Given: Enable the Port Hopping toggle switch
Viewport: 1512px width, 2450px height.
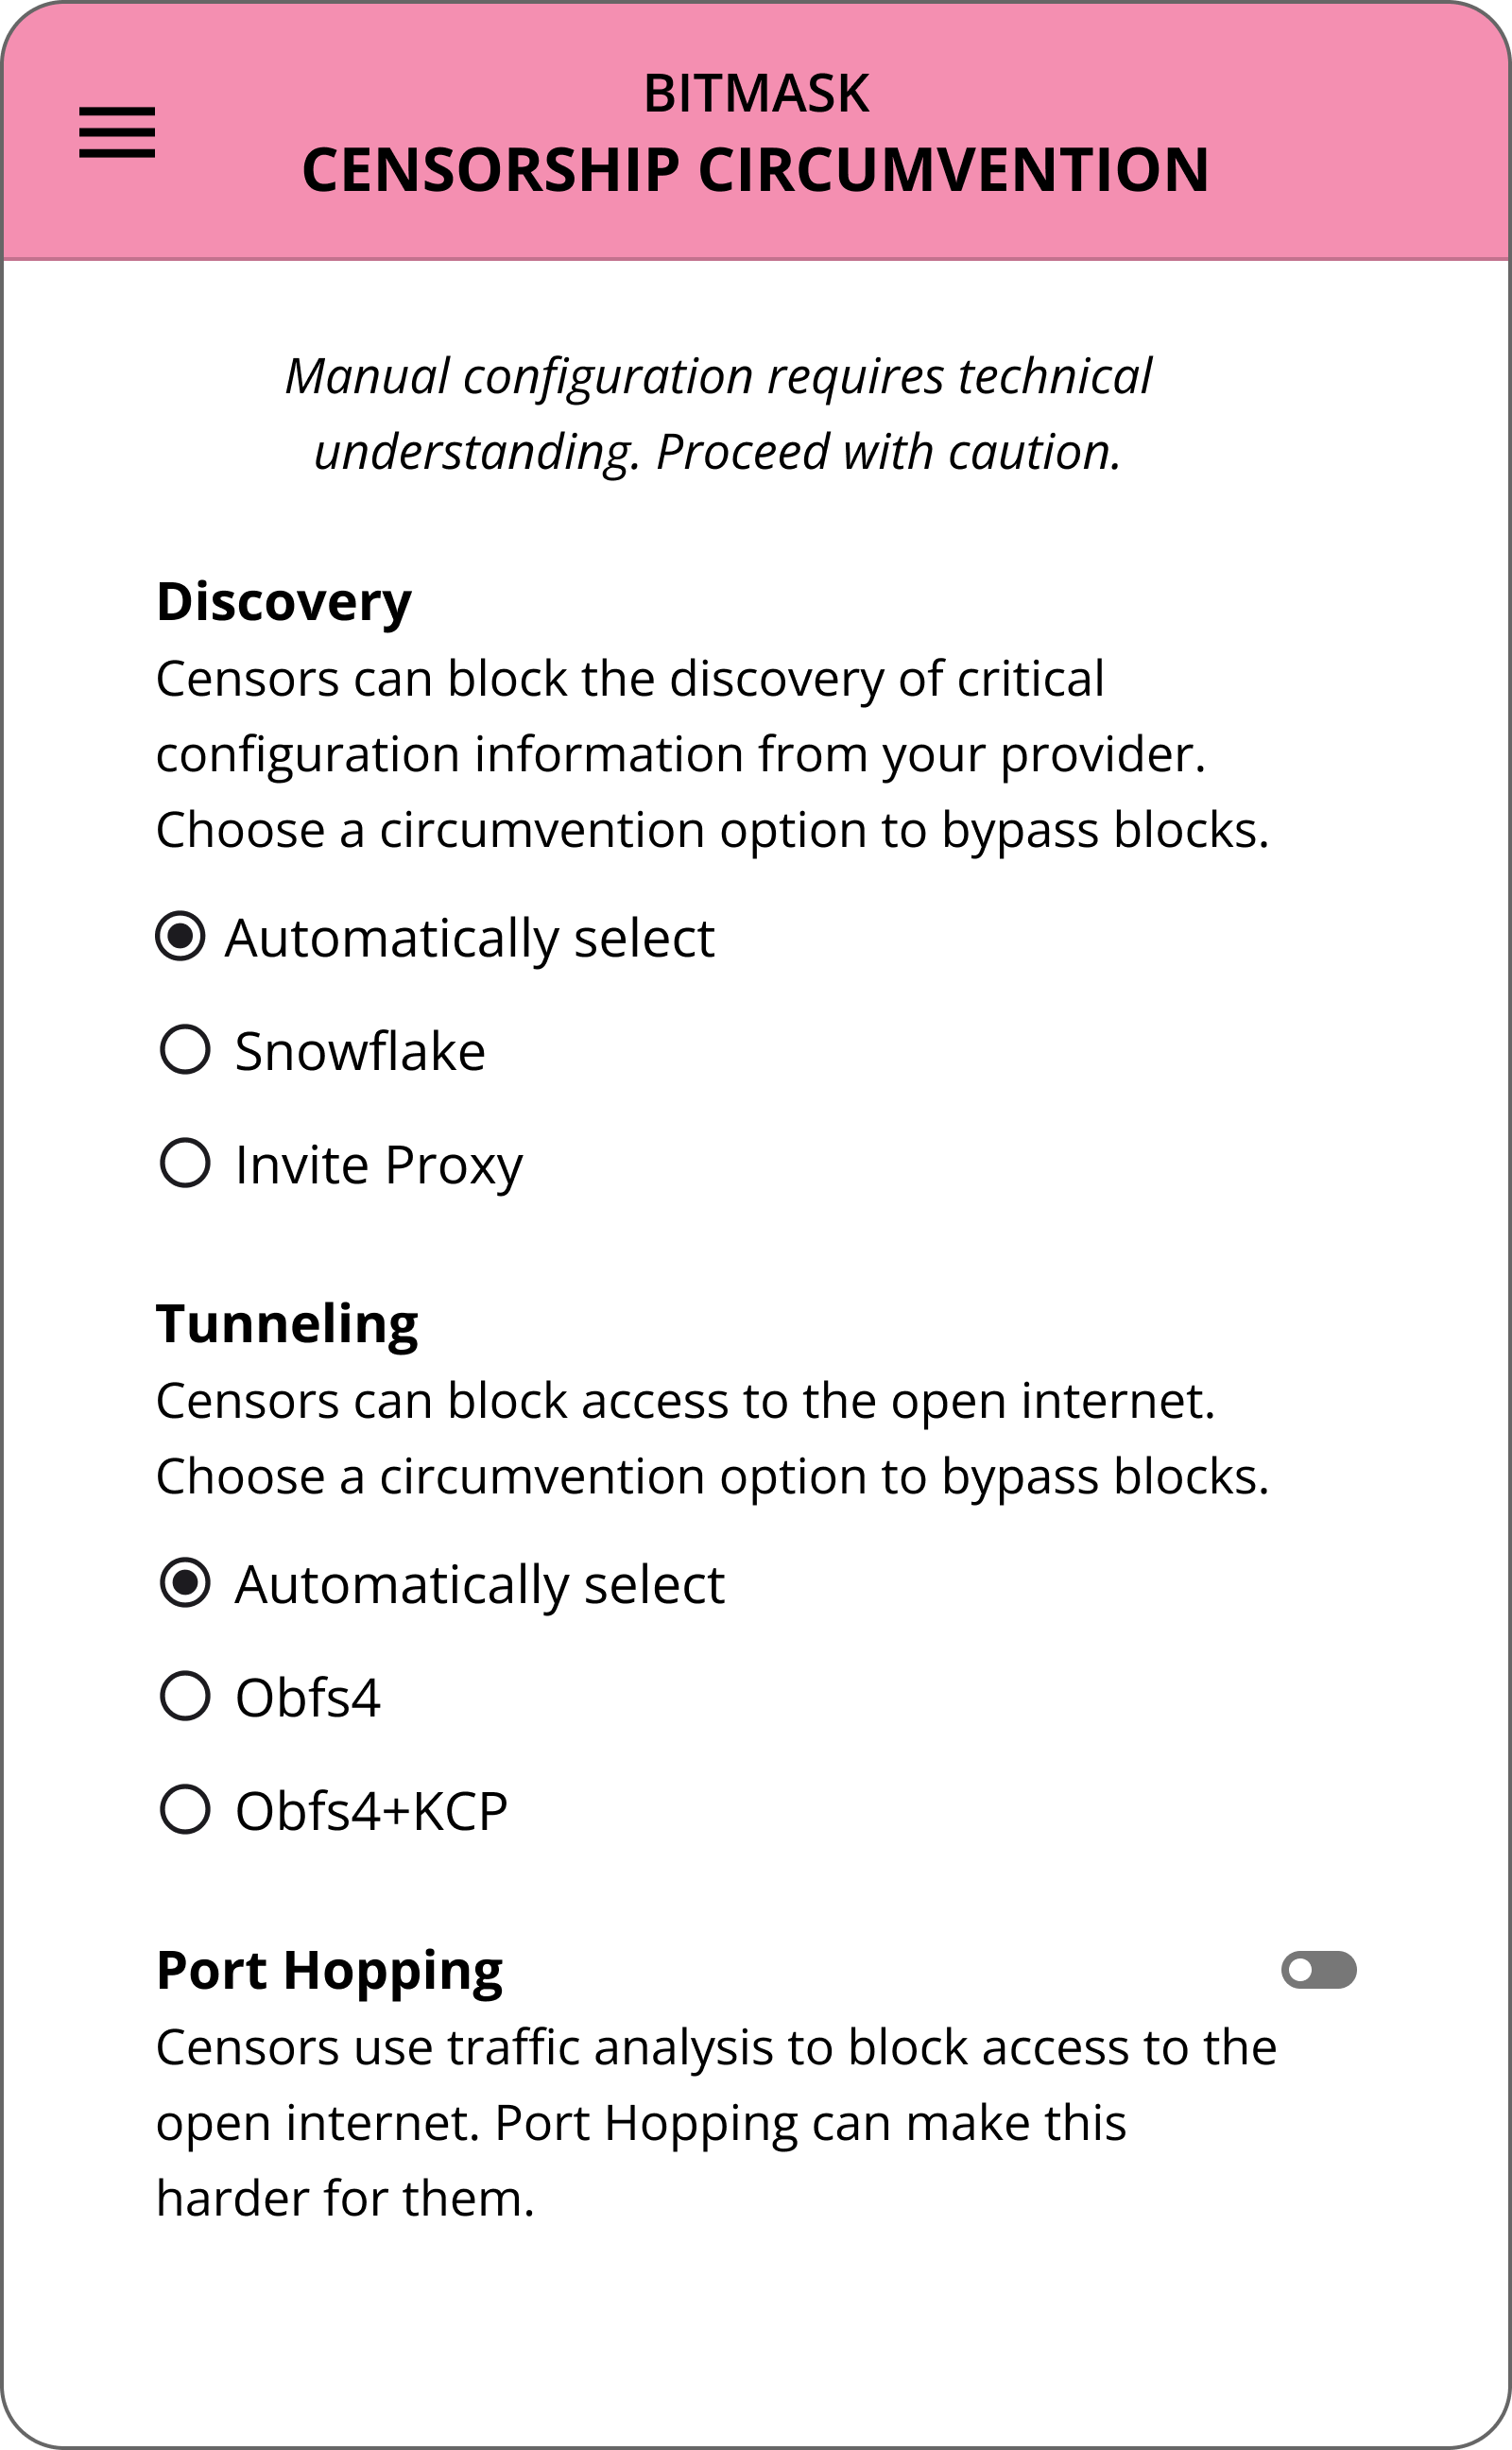Looking at the screenshot, I should tap(1318, 1969).
